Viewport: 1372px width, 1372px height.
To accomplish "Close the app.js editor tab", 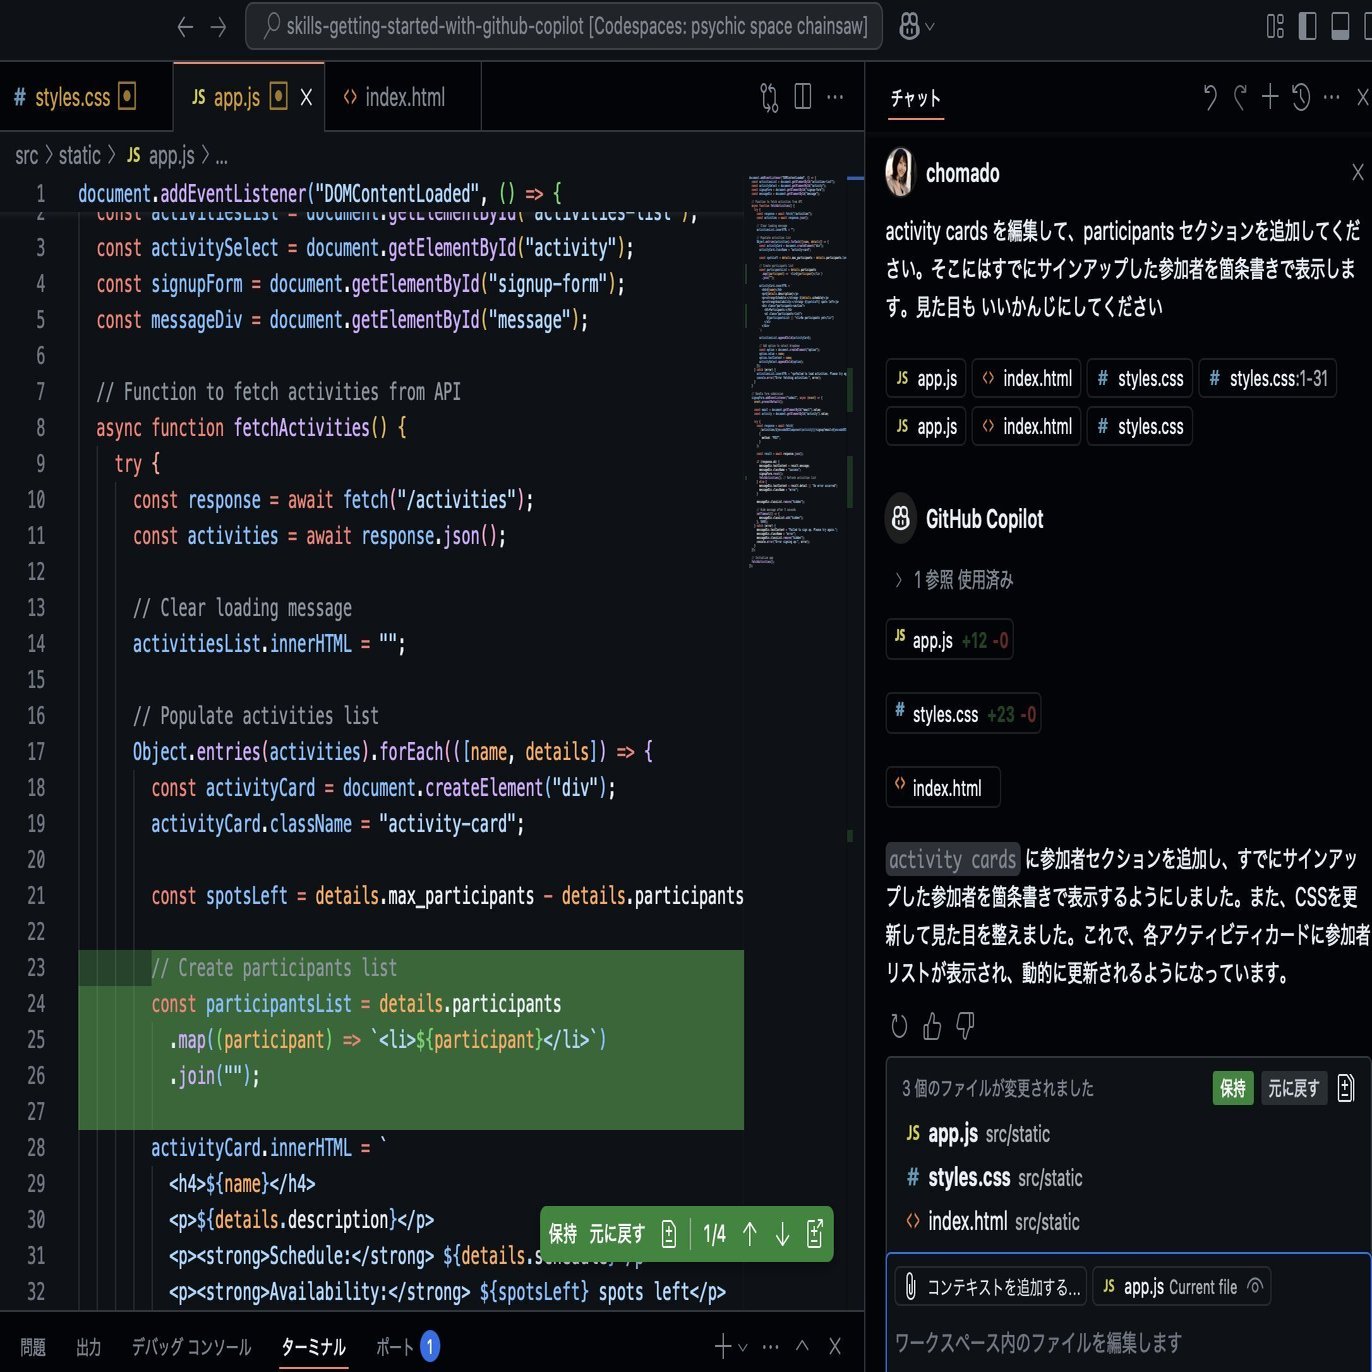I will pos(306,97).
